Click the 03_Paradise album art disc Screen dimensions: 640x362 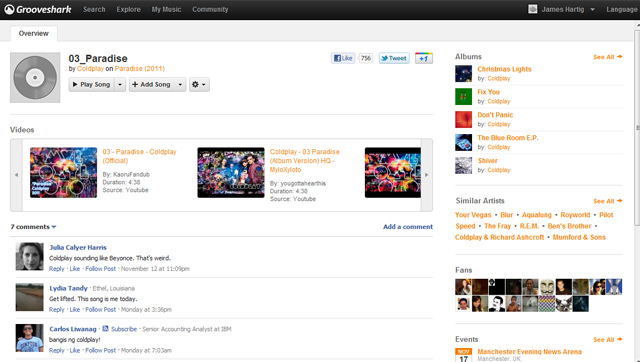(x=35, y=78)
